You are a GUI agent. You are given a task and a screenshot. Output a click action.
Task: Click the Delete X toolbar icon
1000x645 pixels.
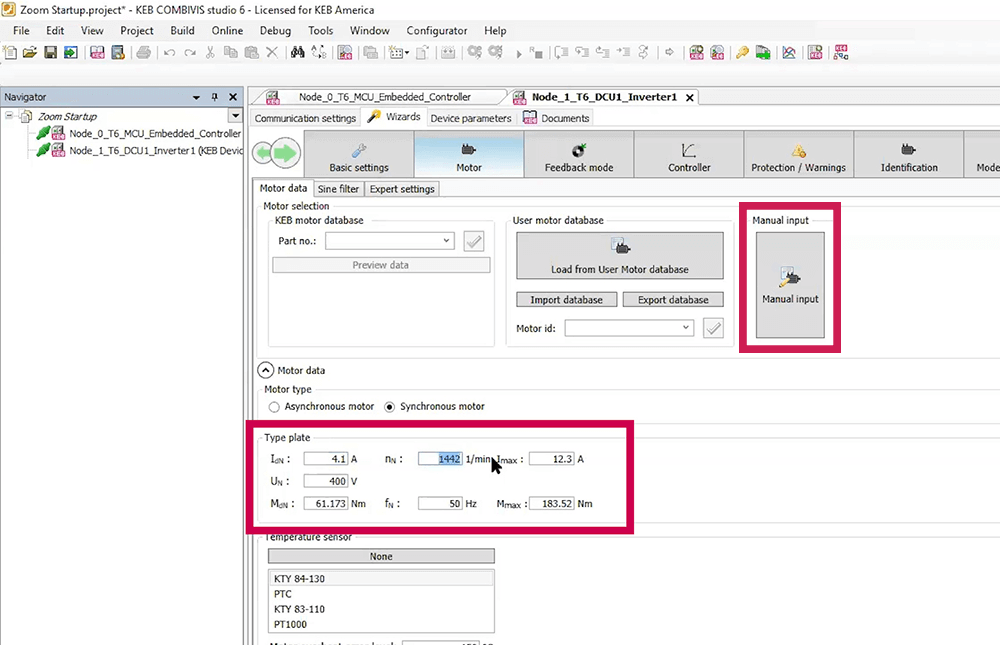tap(272, 52)
